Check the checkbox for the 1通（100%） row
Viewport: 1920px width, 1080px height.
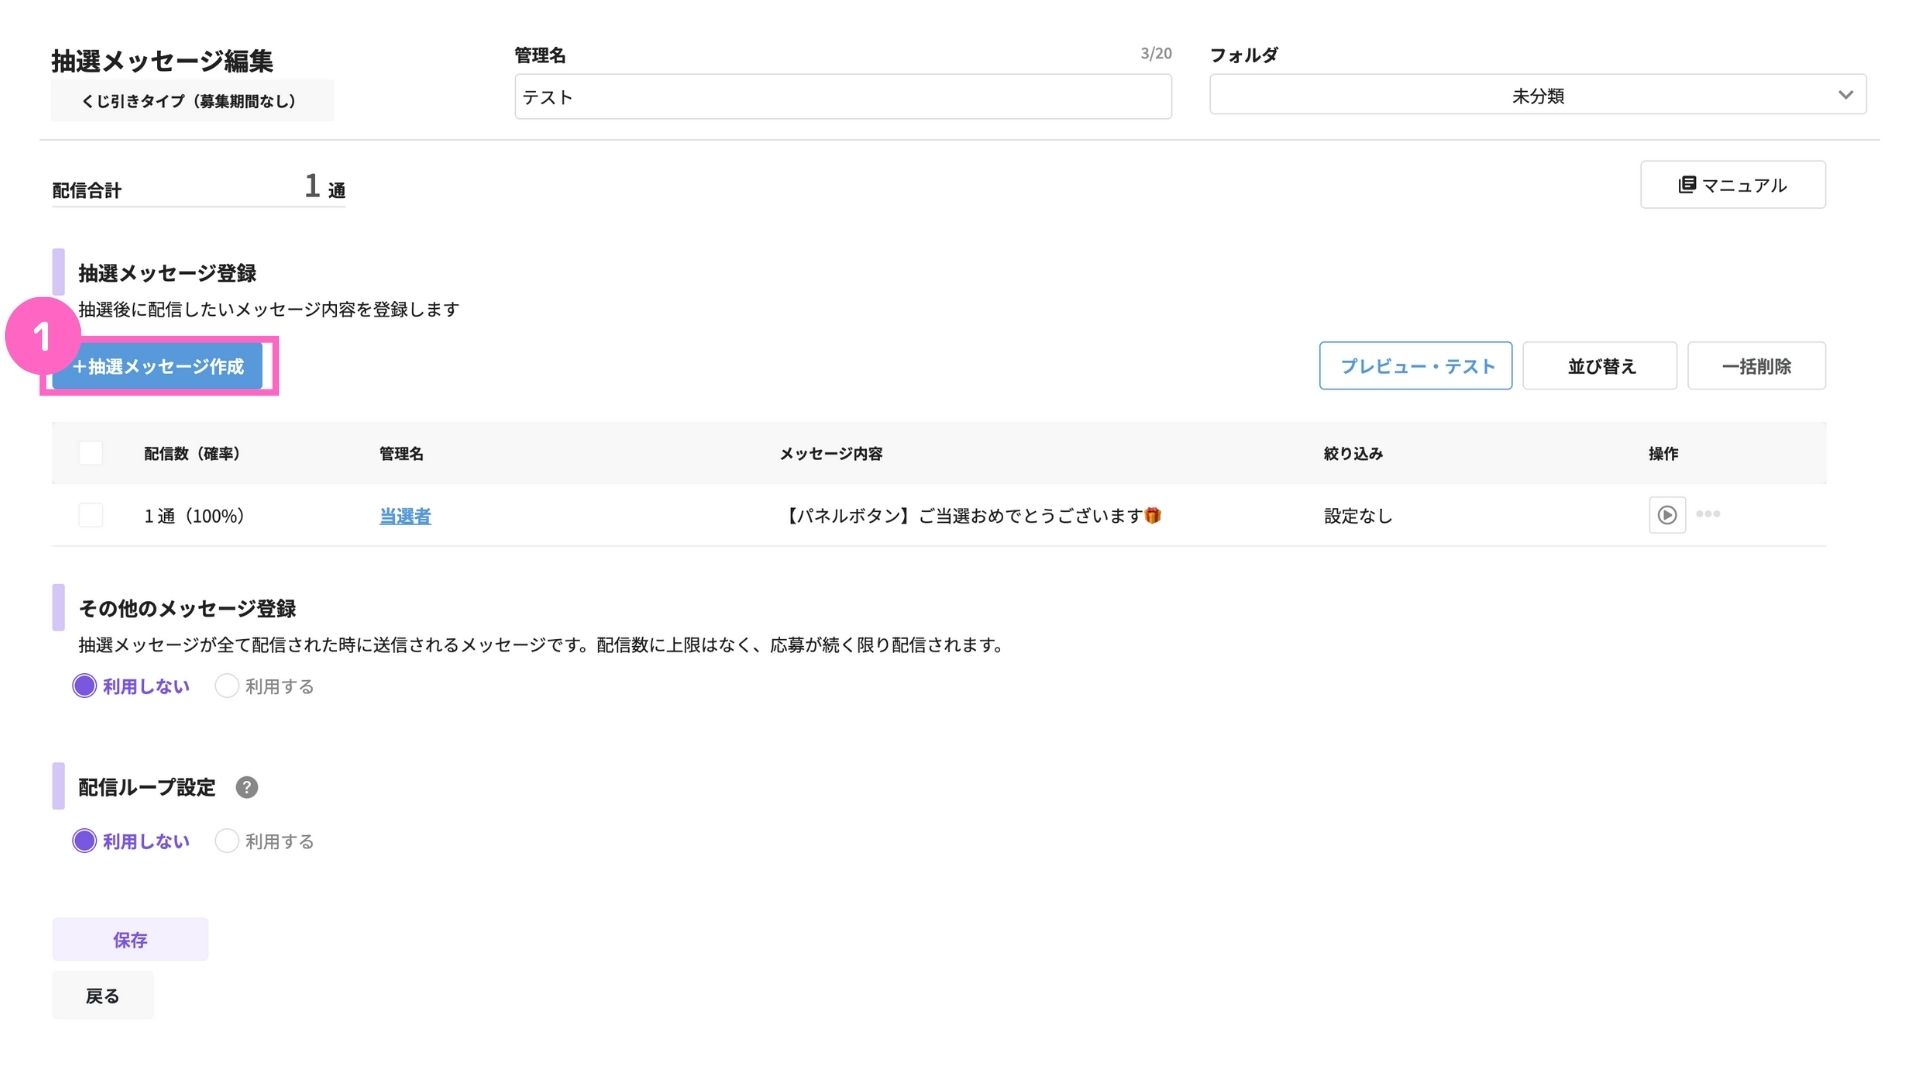pos(91,515)
